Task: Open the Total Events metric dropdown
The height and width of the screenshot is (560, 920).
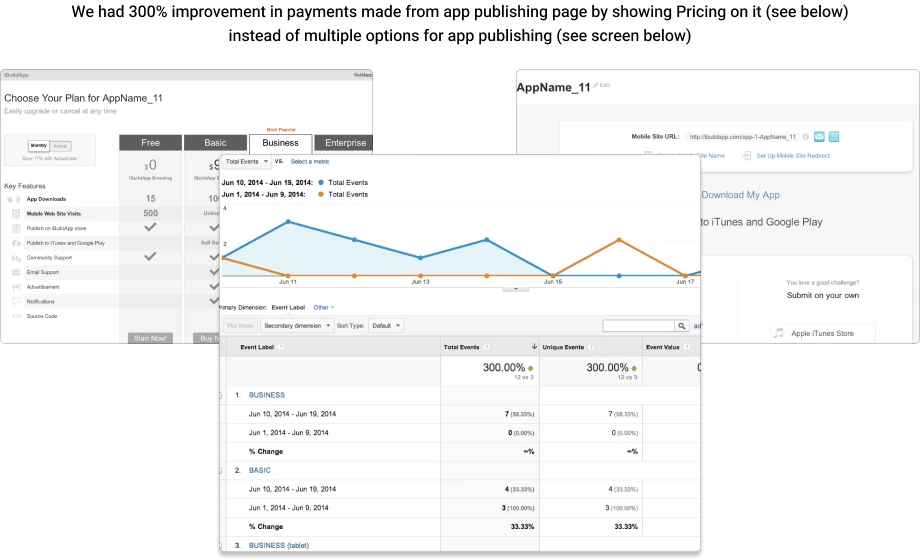Action: 246,161
